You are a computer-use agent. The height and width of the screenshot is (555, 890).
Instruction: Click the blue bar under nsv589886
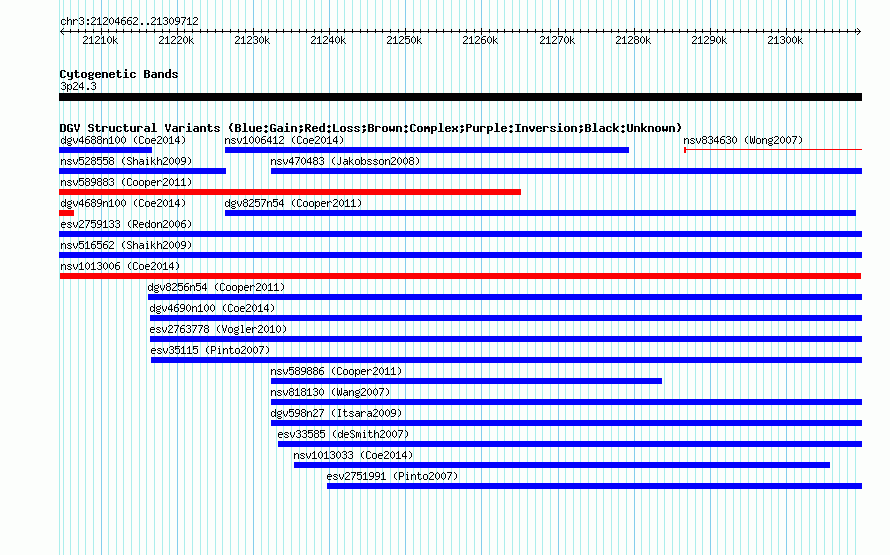(x=467, y=381)
